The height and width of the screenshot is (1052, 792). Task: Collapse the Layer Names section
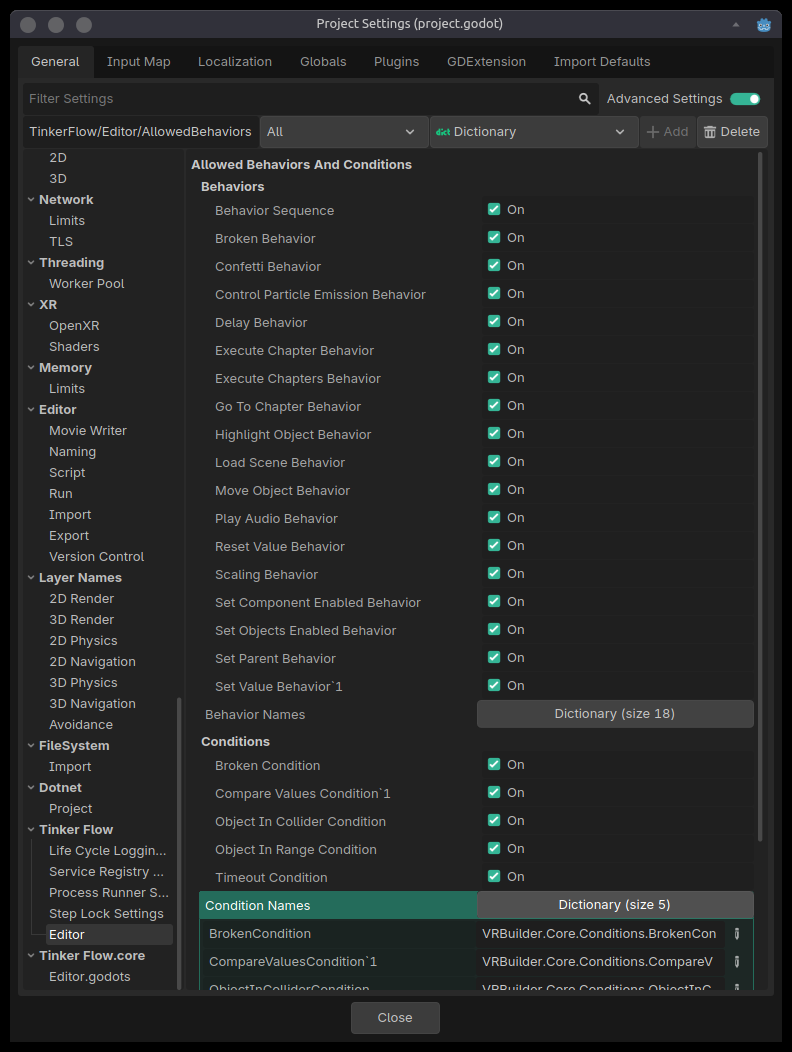31,578
